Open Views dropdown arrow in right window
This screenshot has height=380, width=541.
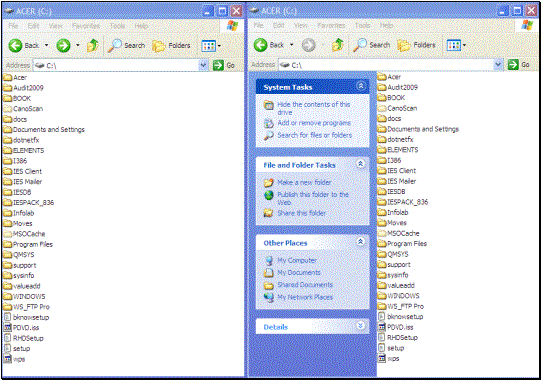click(464, 45)
